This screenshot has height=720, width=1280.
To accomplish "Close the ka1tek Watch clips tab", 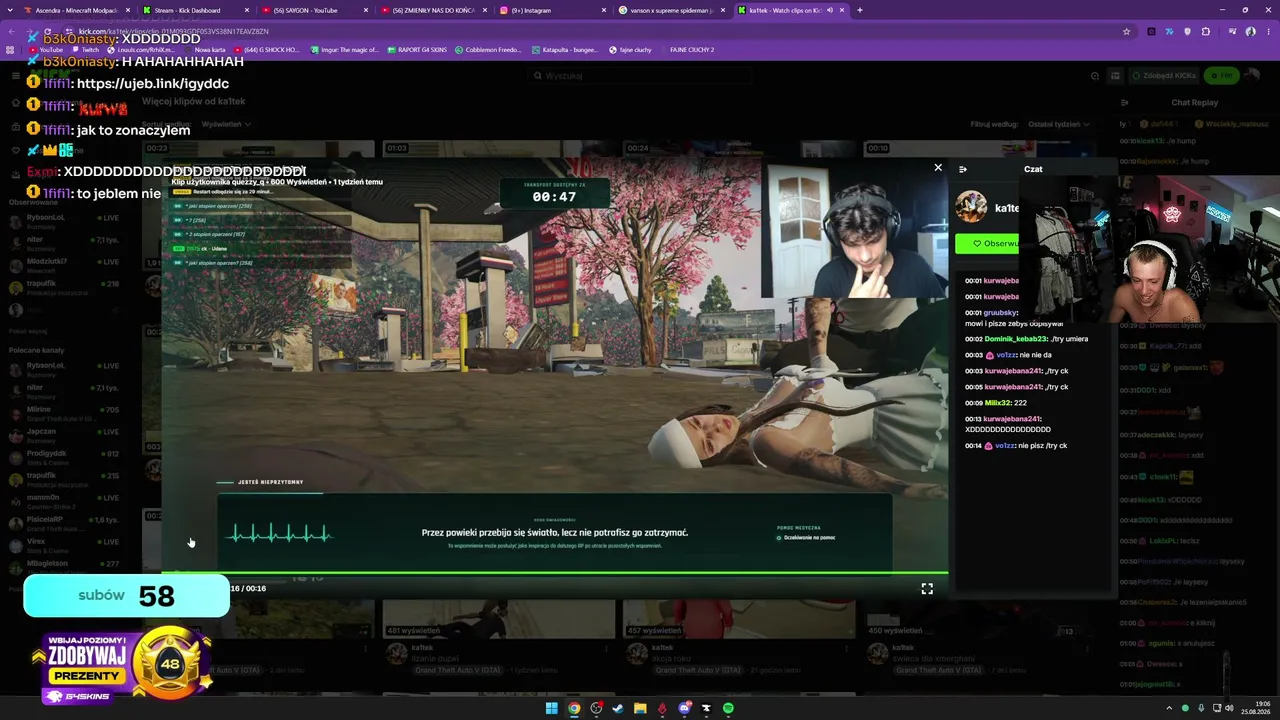I will (x=842, y=10).
